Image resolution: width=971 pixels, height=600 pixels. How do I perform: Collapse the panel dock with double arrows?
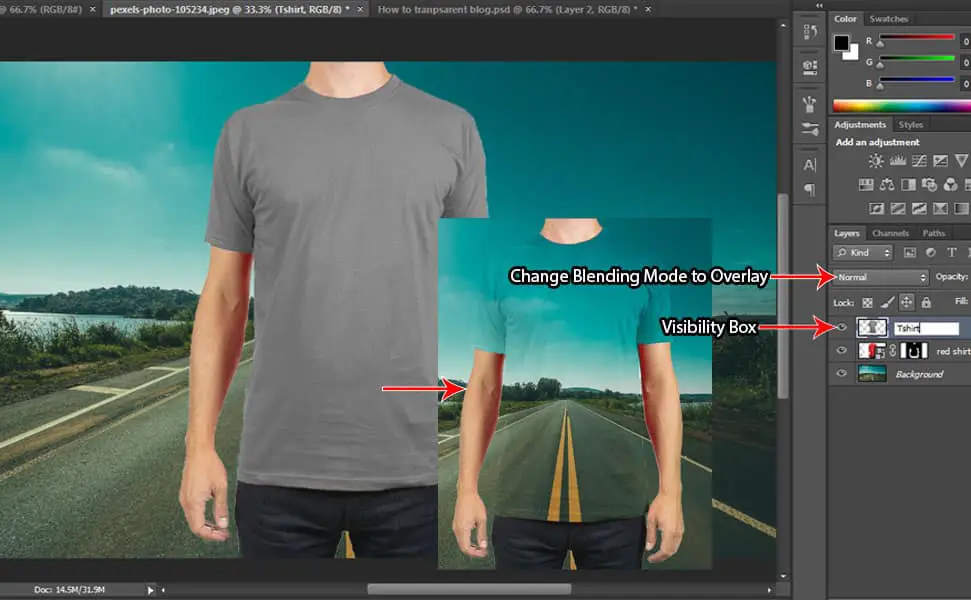pos(819,5)
